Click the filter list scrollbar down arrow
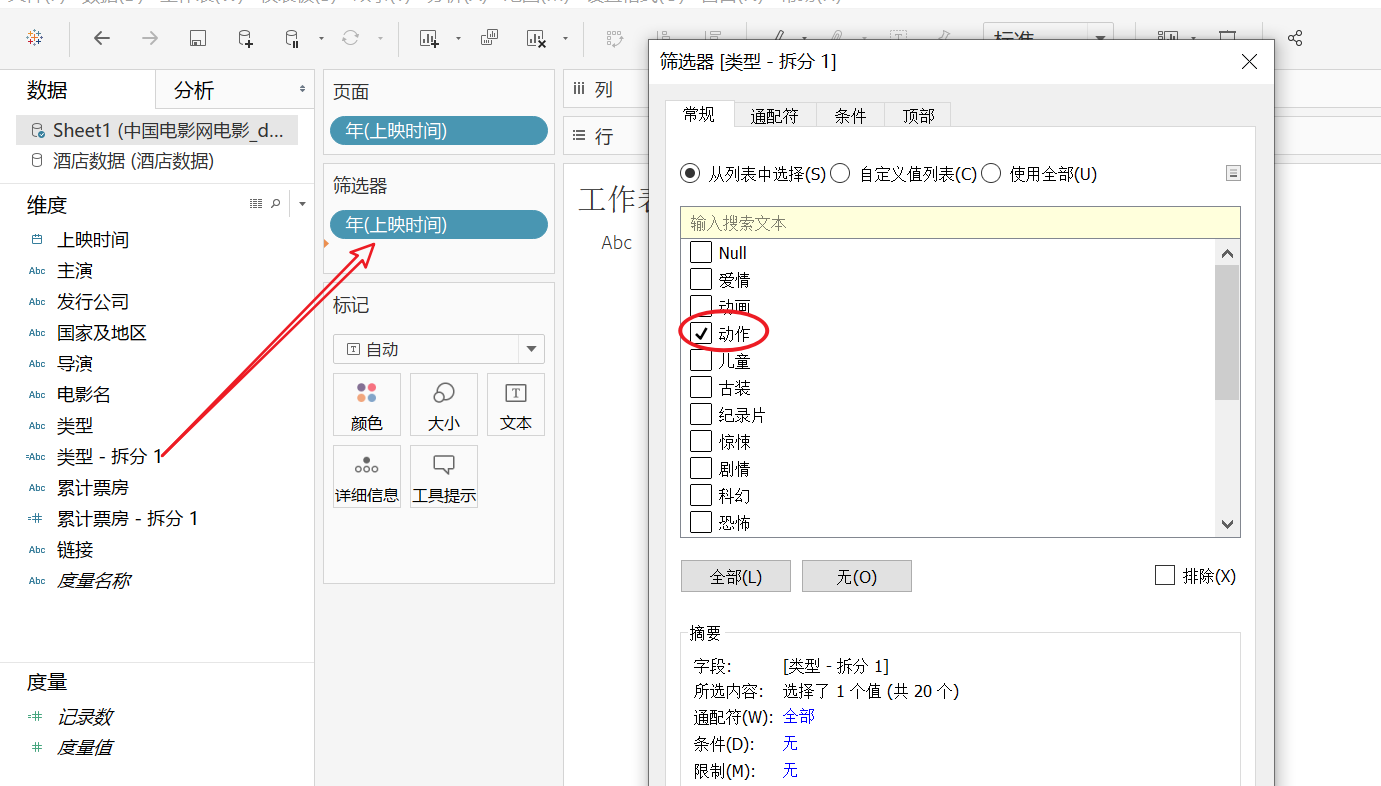Image resolution: width=1381 pixels, height=786 pixels. [x=1228, y=524]
